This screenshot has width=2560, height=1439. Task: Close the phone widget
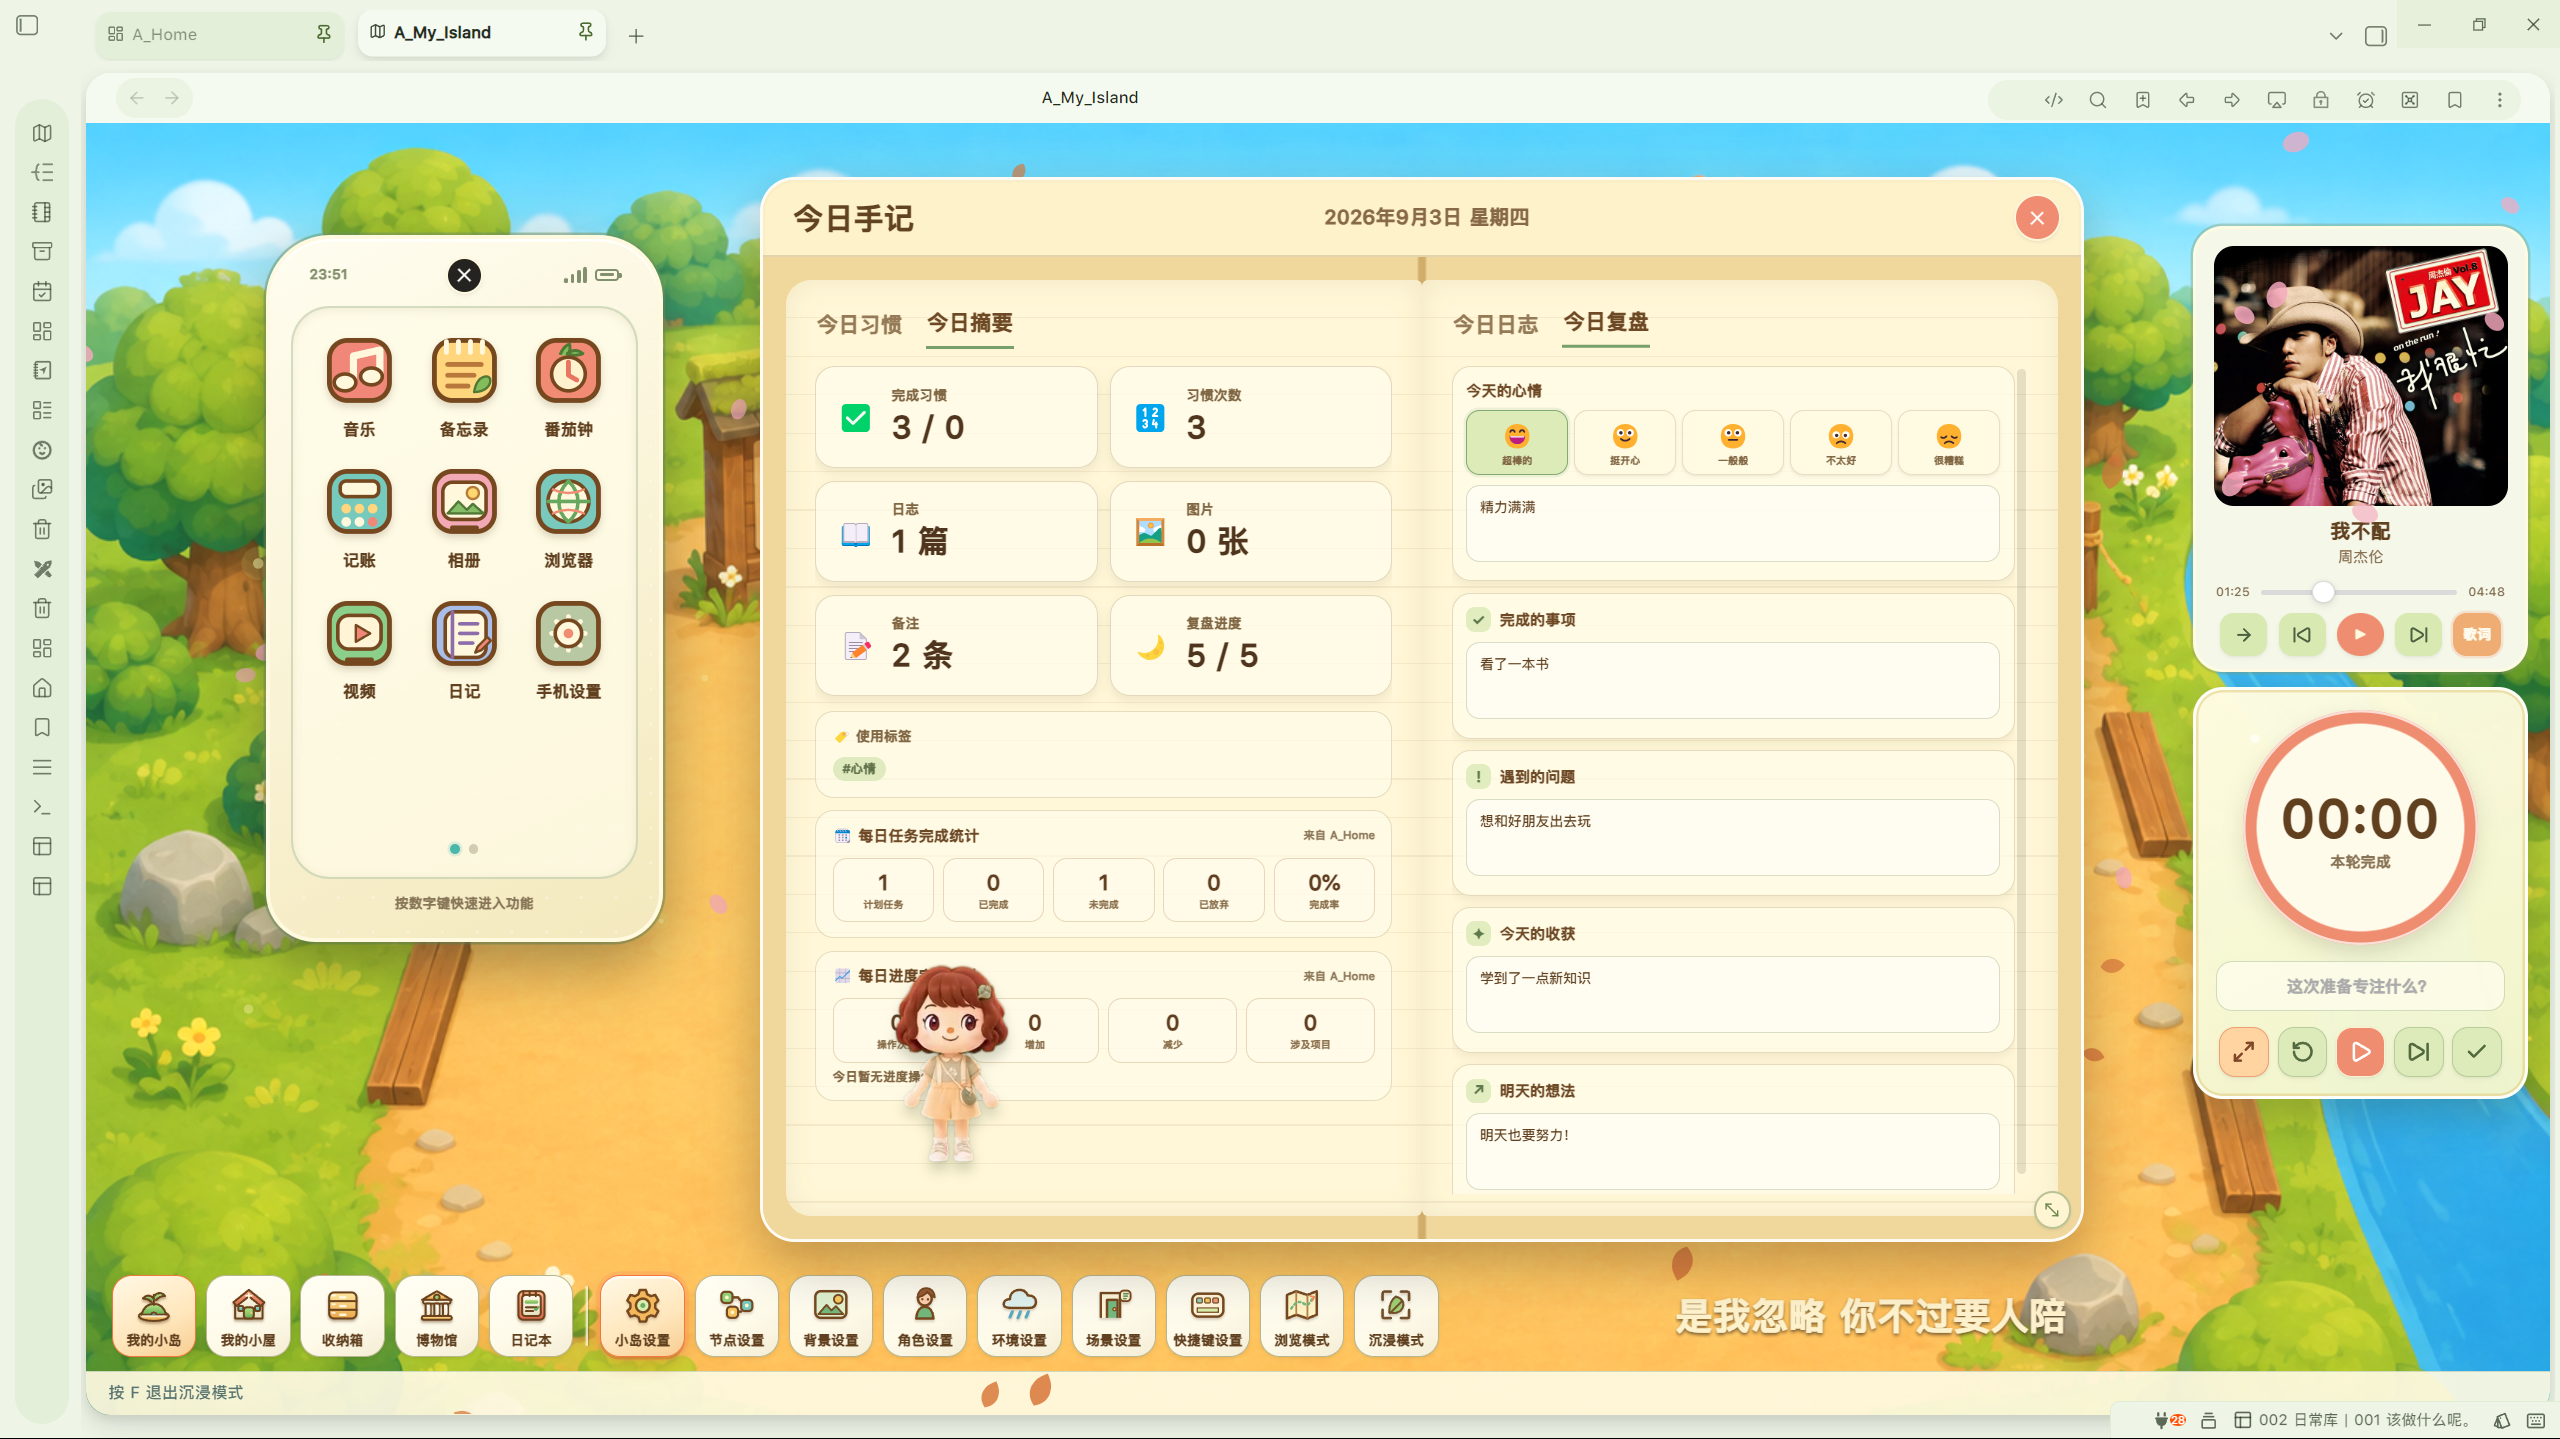[x=464, y=275]
